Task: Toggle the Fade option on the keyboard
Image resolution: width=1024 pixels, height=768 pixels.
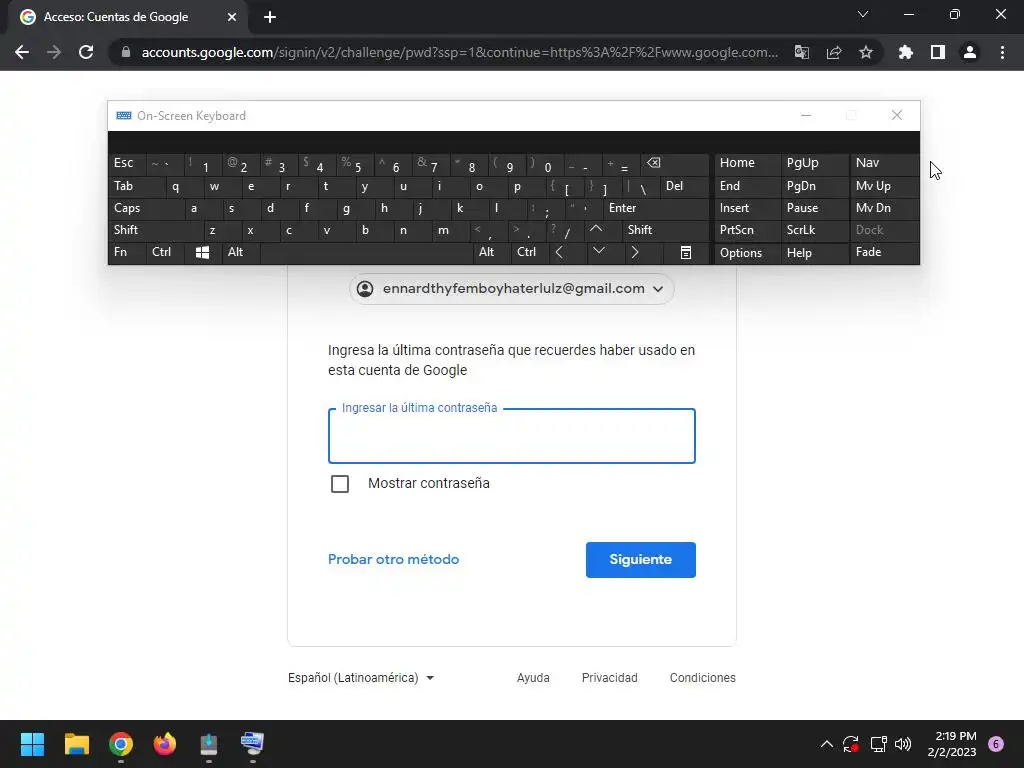Action: [x=884, y=253]
